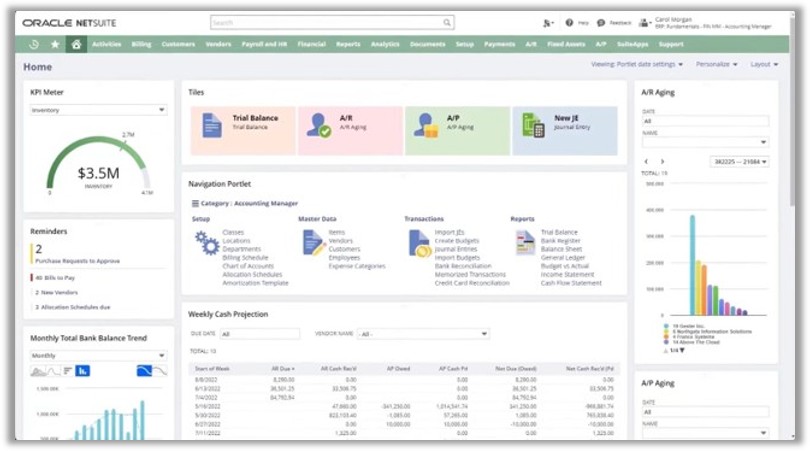Viewport: 810px width, 451px height.
Task: Open the A/R Aging tile icon
Action: [318, 126]
